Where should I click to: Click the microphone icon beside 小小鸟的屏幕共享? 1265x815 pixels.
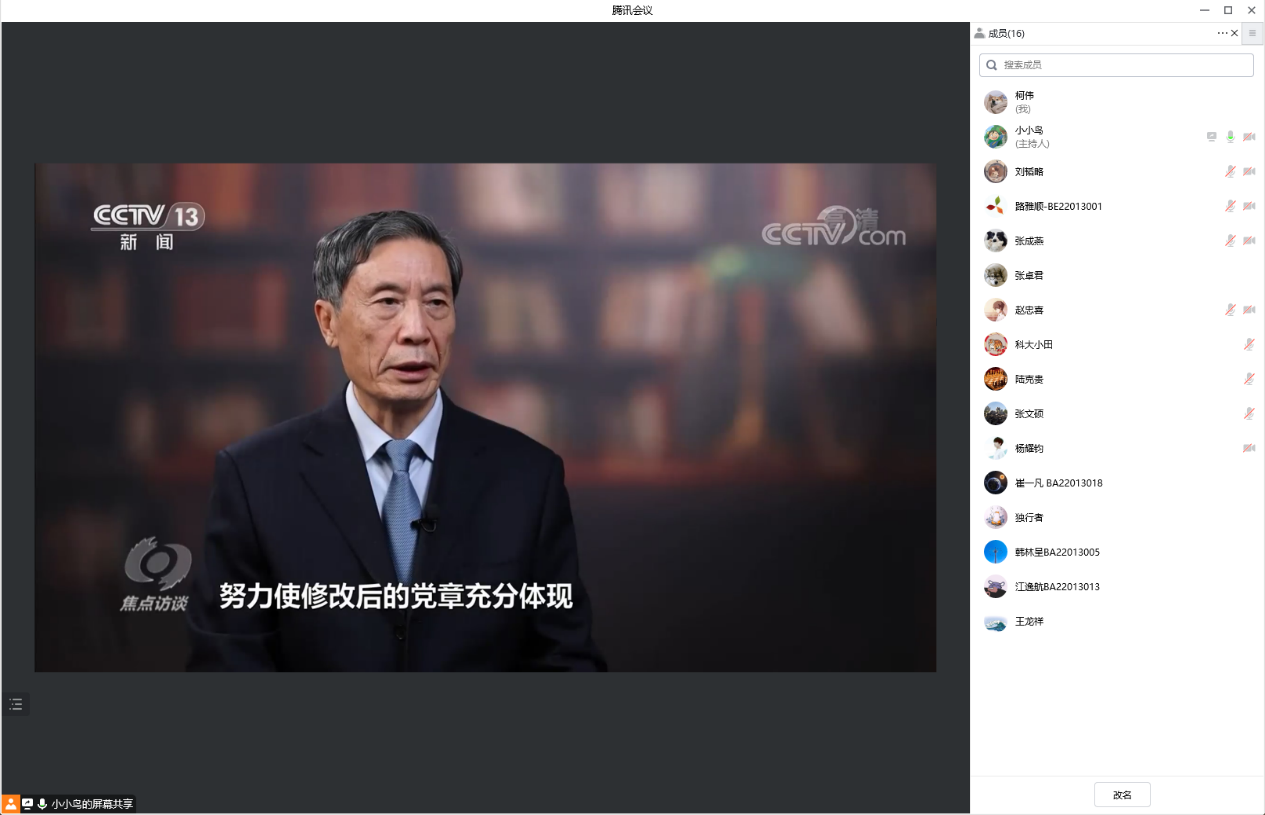point(42,804)
